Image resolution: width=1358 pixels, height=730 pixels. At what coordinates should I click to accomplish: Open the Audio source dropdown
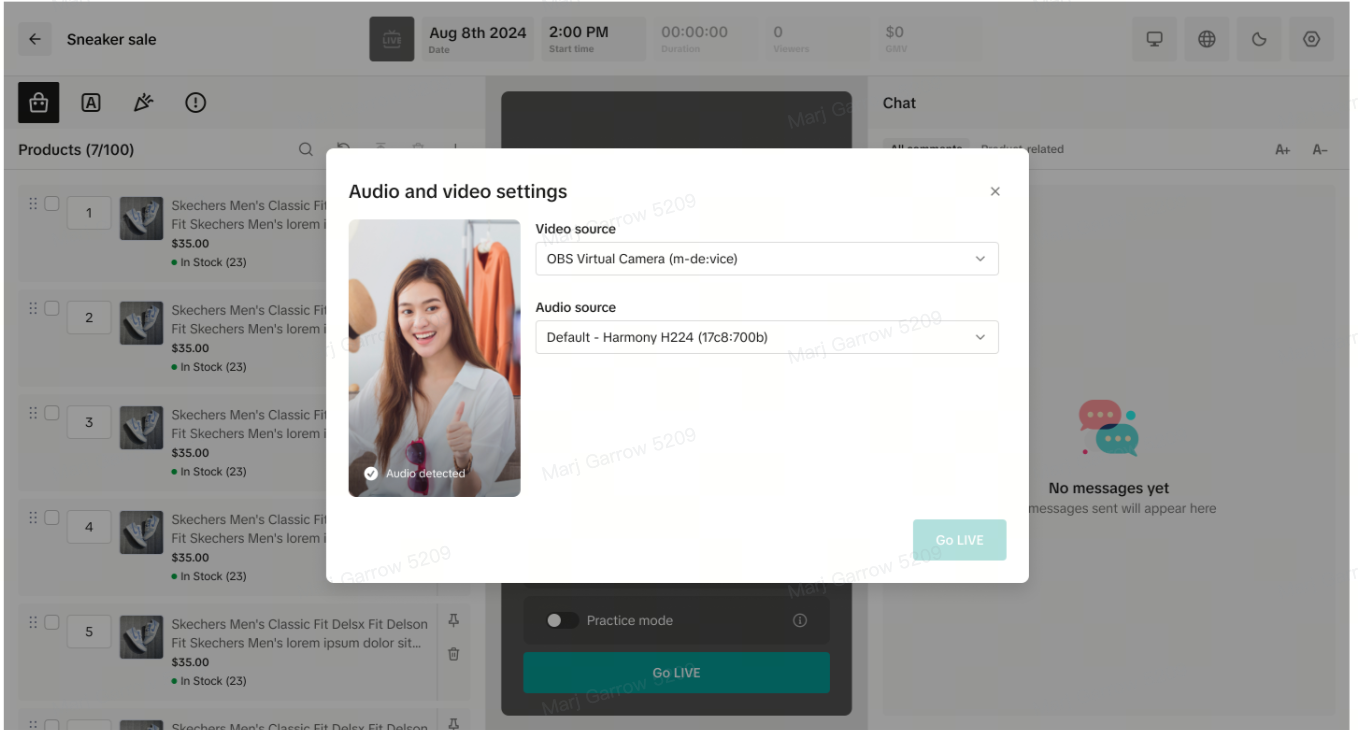[766, 337]
